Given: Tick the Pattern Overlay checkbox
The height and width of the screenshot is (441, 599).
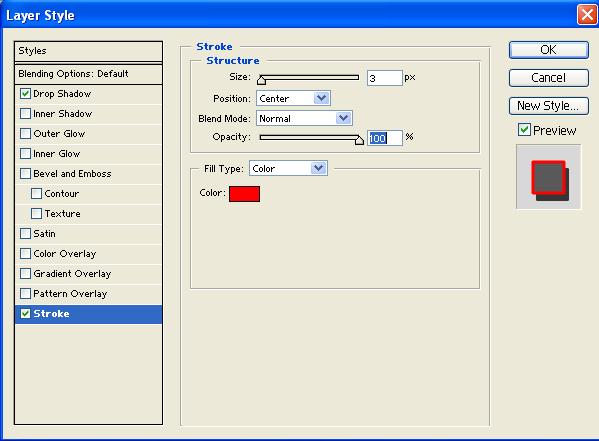Looking at the screenshot, I should click(x=25, y=293).
